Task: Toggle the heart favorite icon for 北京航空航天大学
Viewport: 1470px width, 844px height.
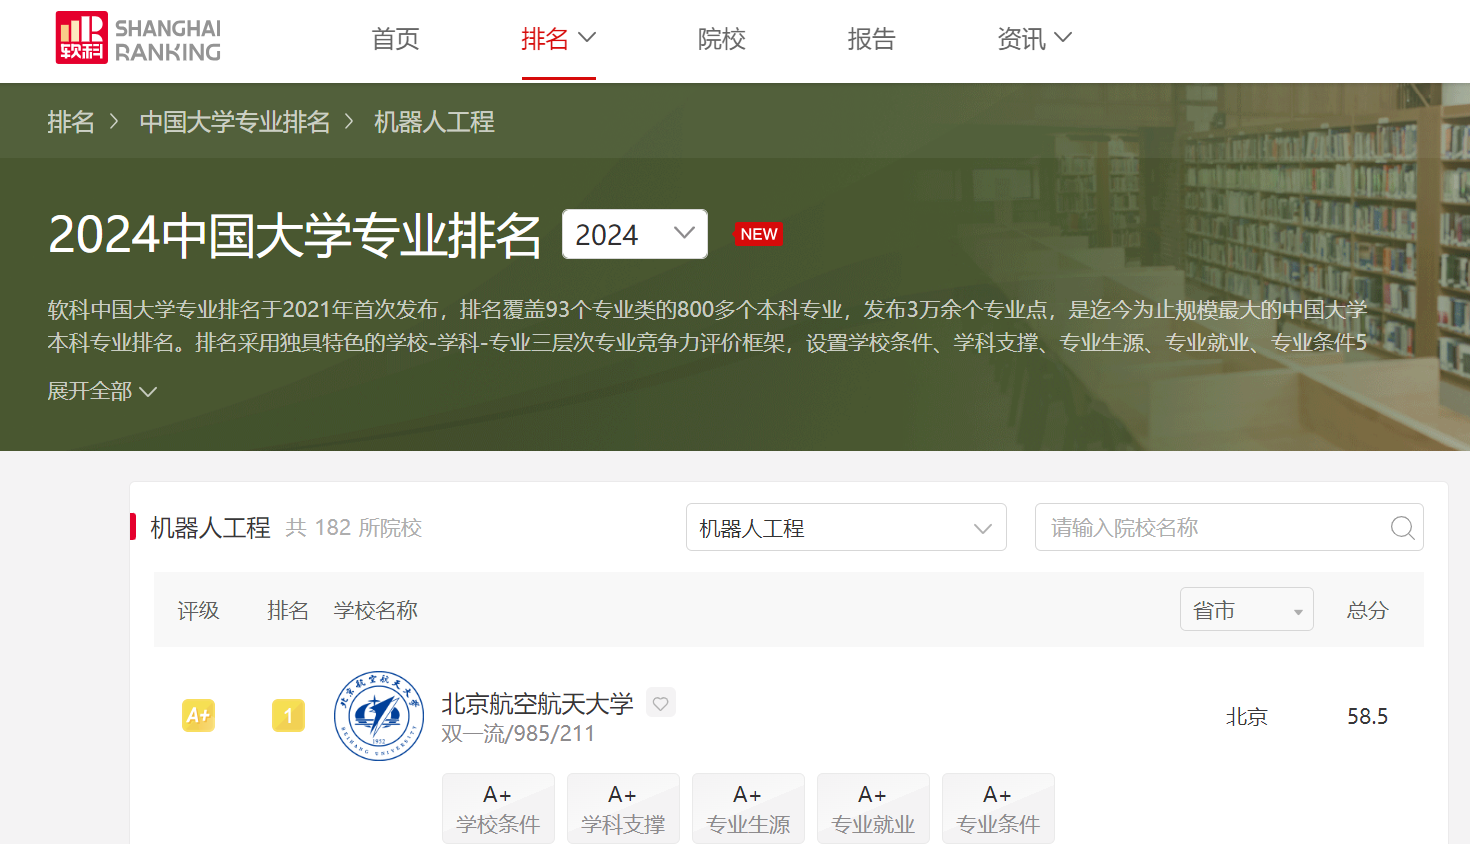Action: 660,703
